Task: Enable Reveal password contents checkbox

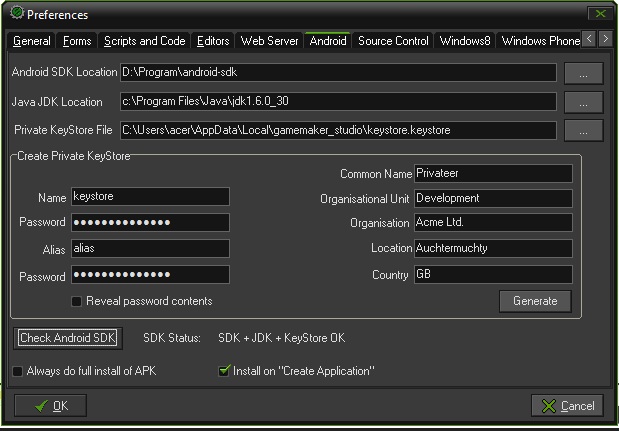Action: pyautogui.click(x=77, y=302)
